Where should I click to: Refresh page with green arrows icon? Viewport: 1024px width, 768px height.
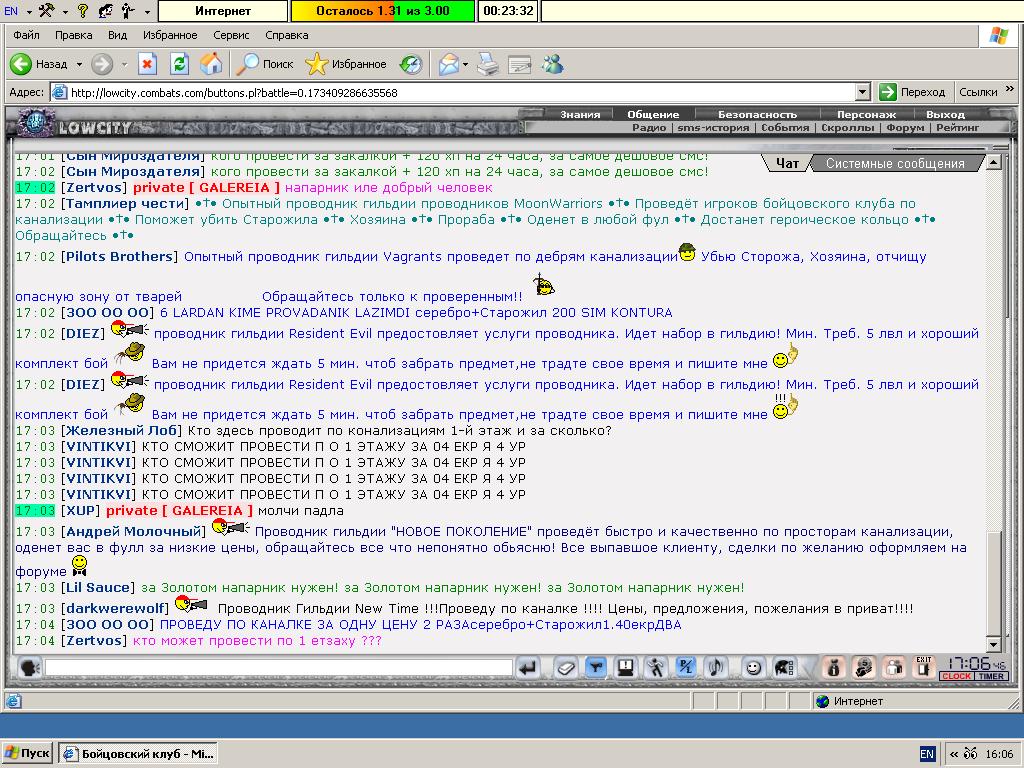pyautogui.click(x=180, y=64)
